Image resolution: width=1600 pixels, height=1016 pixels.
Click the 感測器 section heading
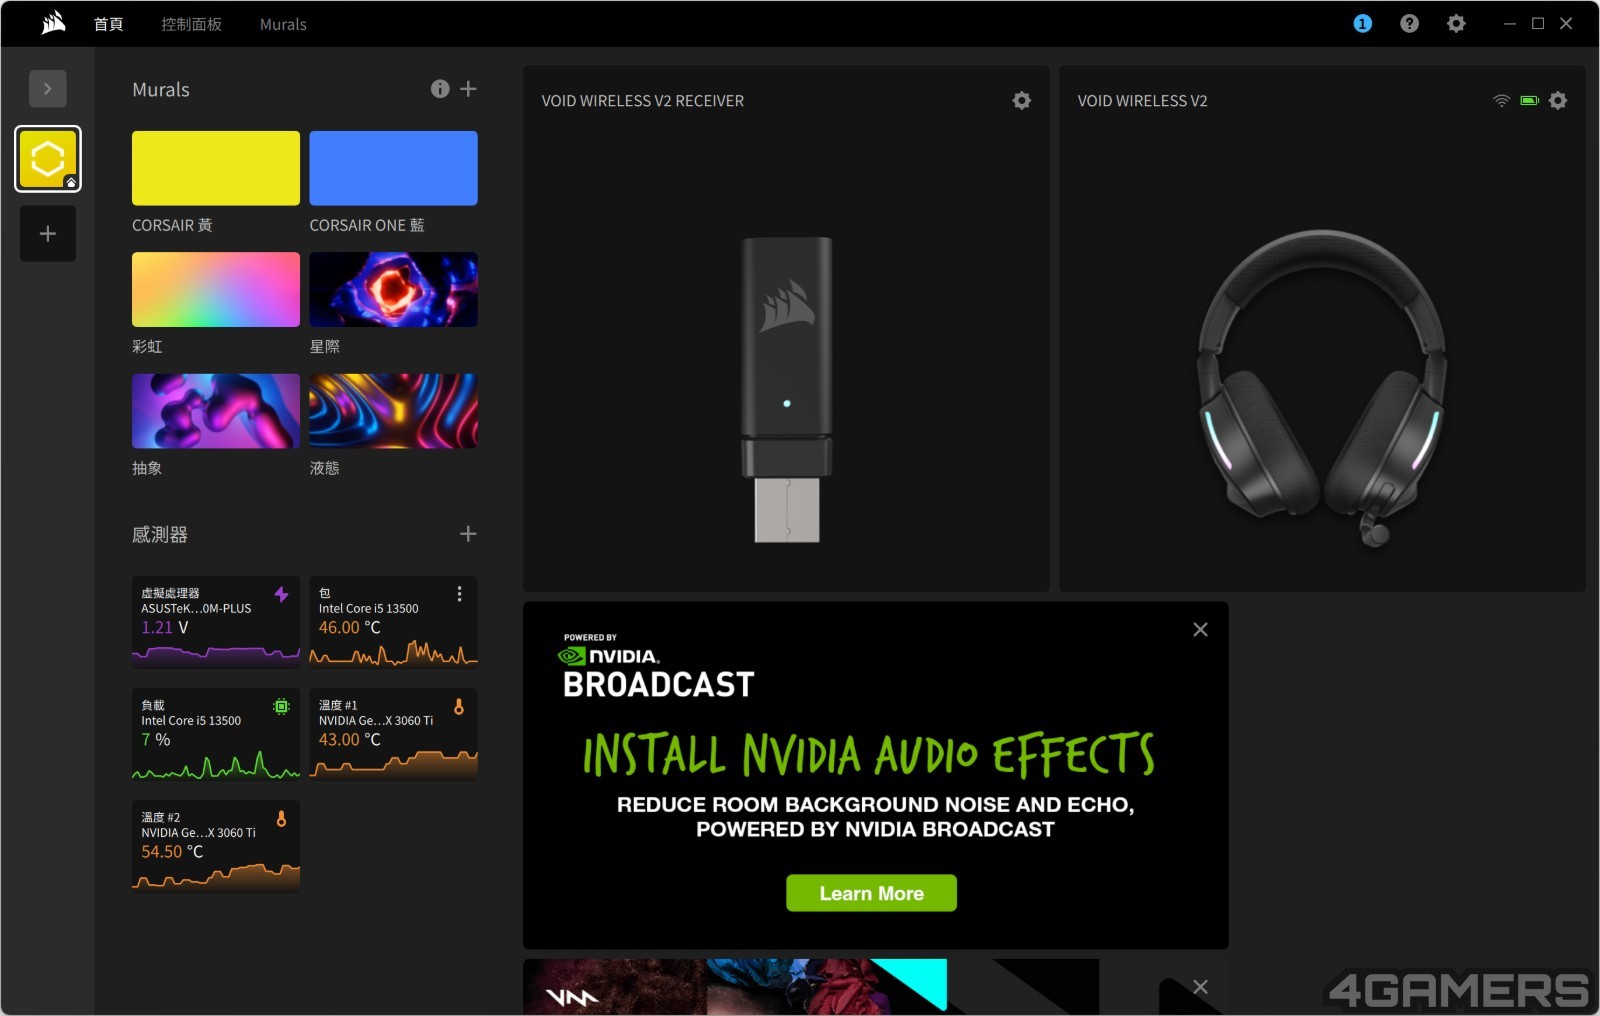[x=160, y=535]
